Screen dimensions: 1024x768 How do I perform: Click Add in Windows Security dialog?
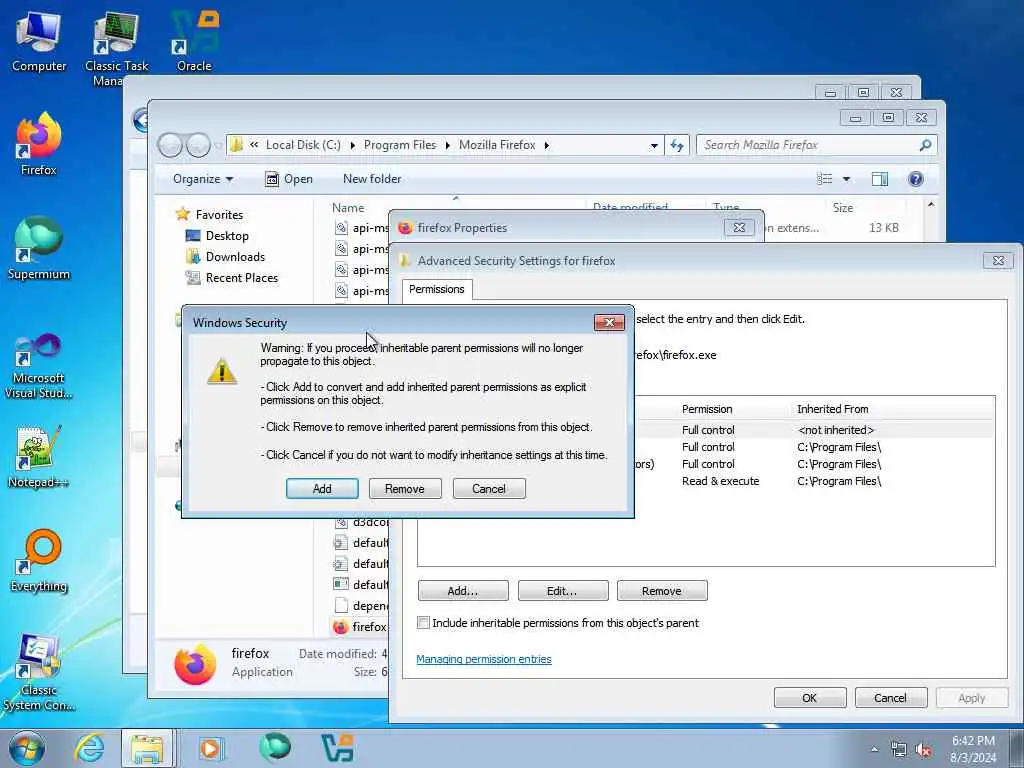(322, 488)
